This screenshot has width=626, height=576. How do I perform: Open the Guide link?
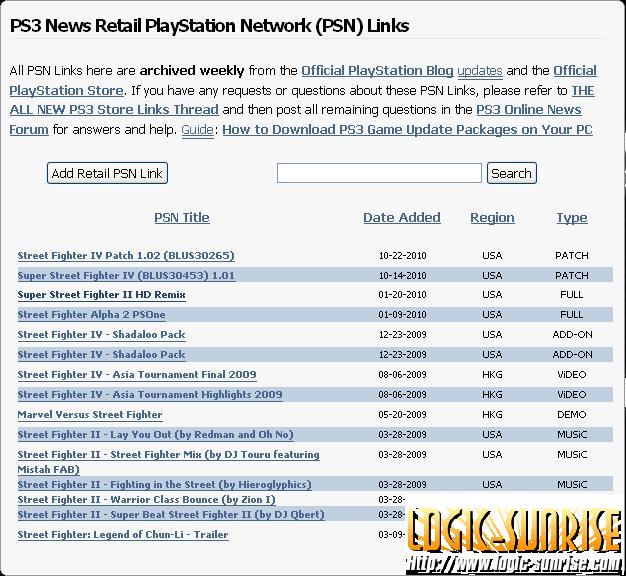pos(197,130)
